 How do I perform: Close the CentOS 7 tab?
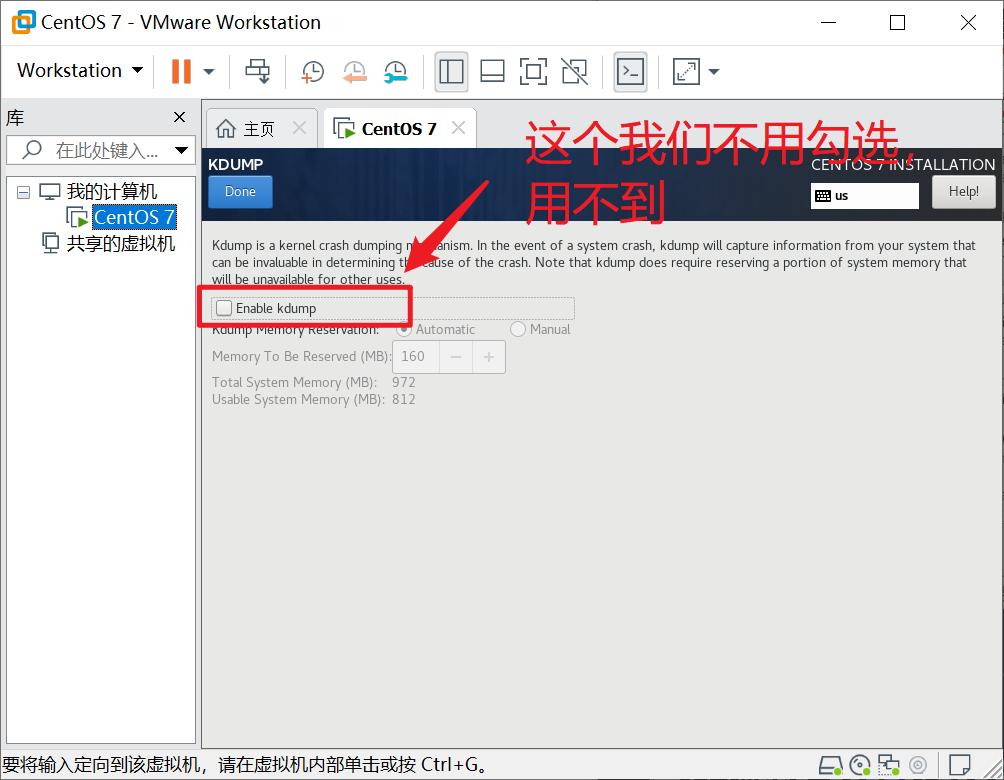tap(458, 128)
